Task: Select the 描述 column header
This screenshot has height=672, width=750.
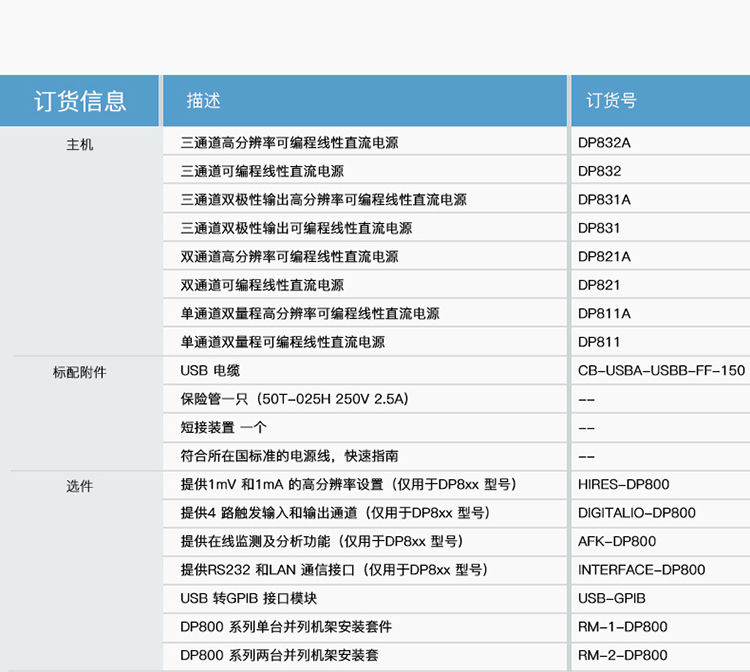Action: pos(203,101)
